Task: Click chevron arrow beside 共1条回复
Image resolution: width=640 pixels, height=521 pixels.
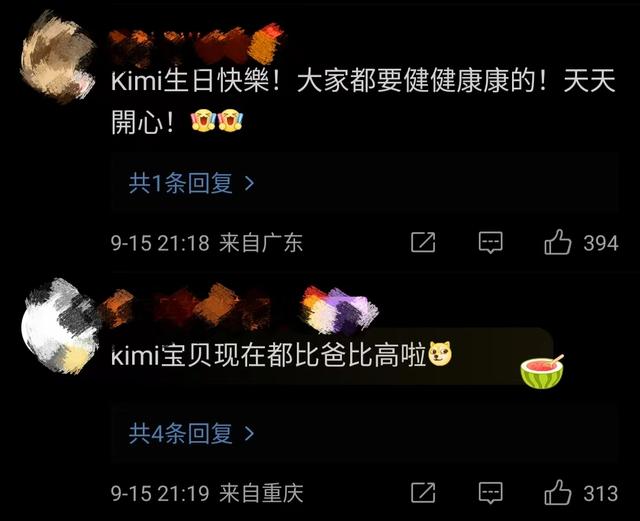Action: coord(249,184)
